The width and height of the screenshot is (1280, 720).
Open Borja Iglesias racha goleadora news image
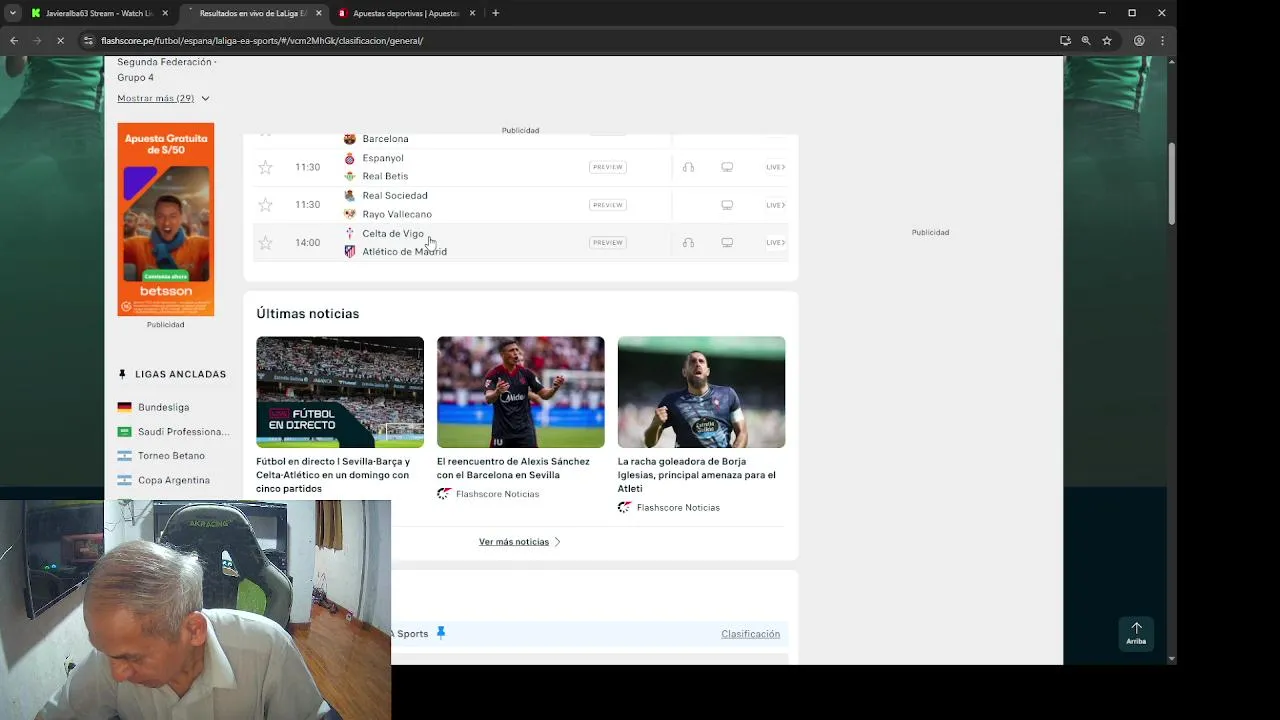point(701,392)
